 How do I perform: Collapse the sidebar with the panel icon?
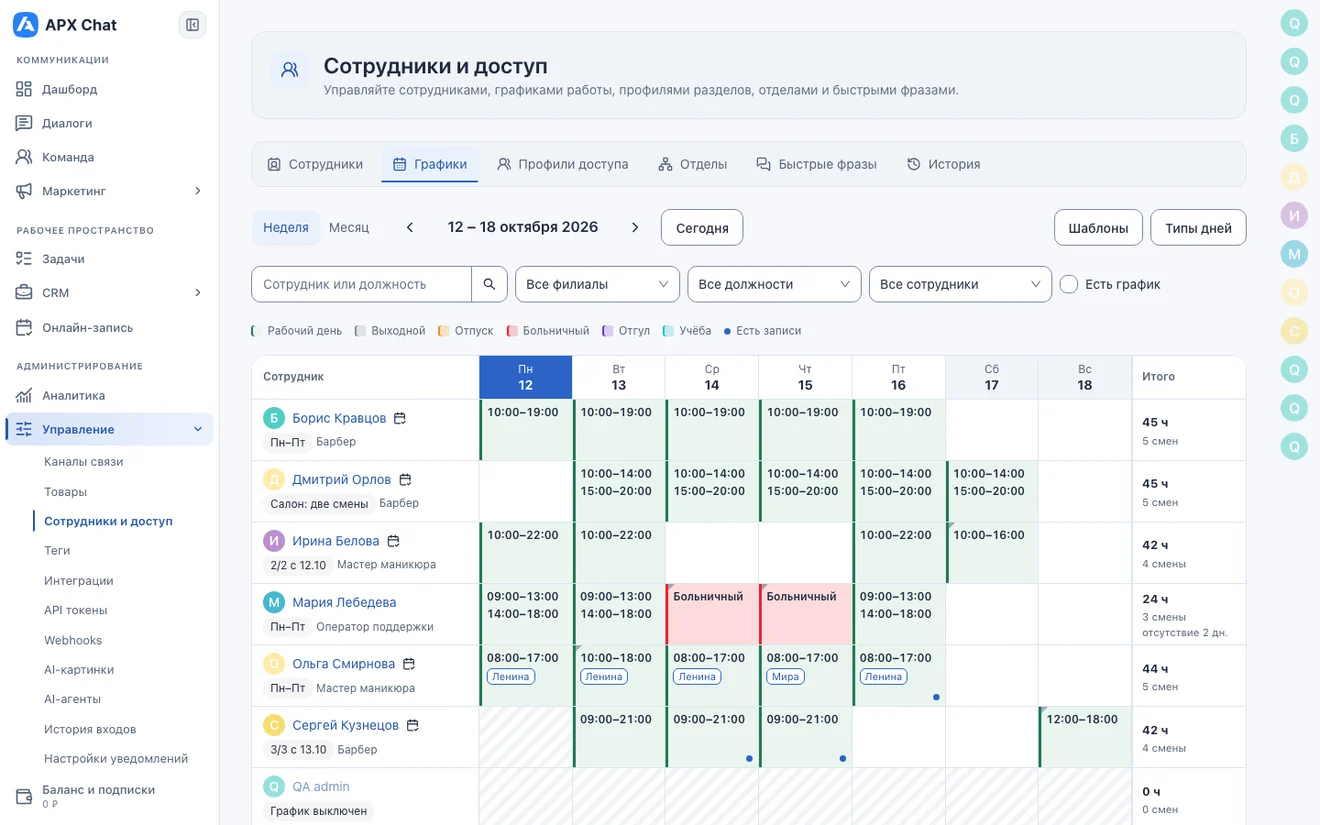click(192, 25)
